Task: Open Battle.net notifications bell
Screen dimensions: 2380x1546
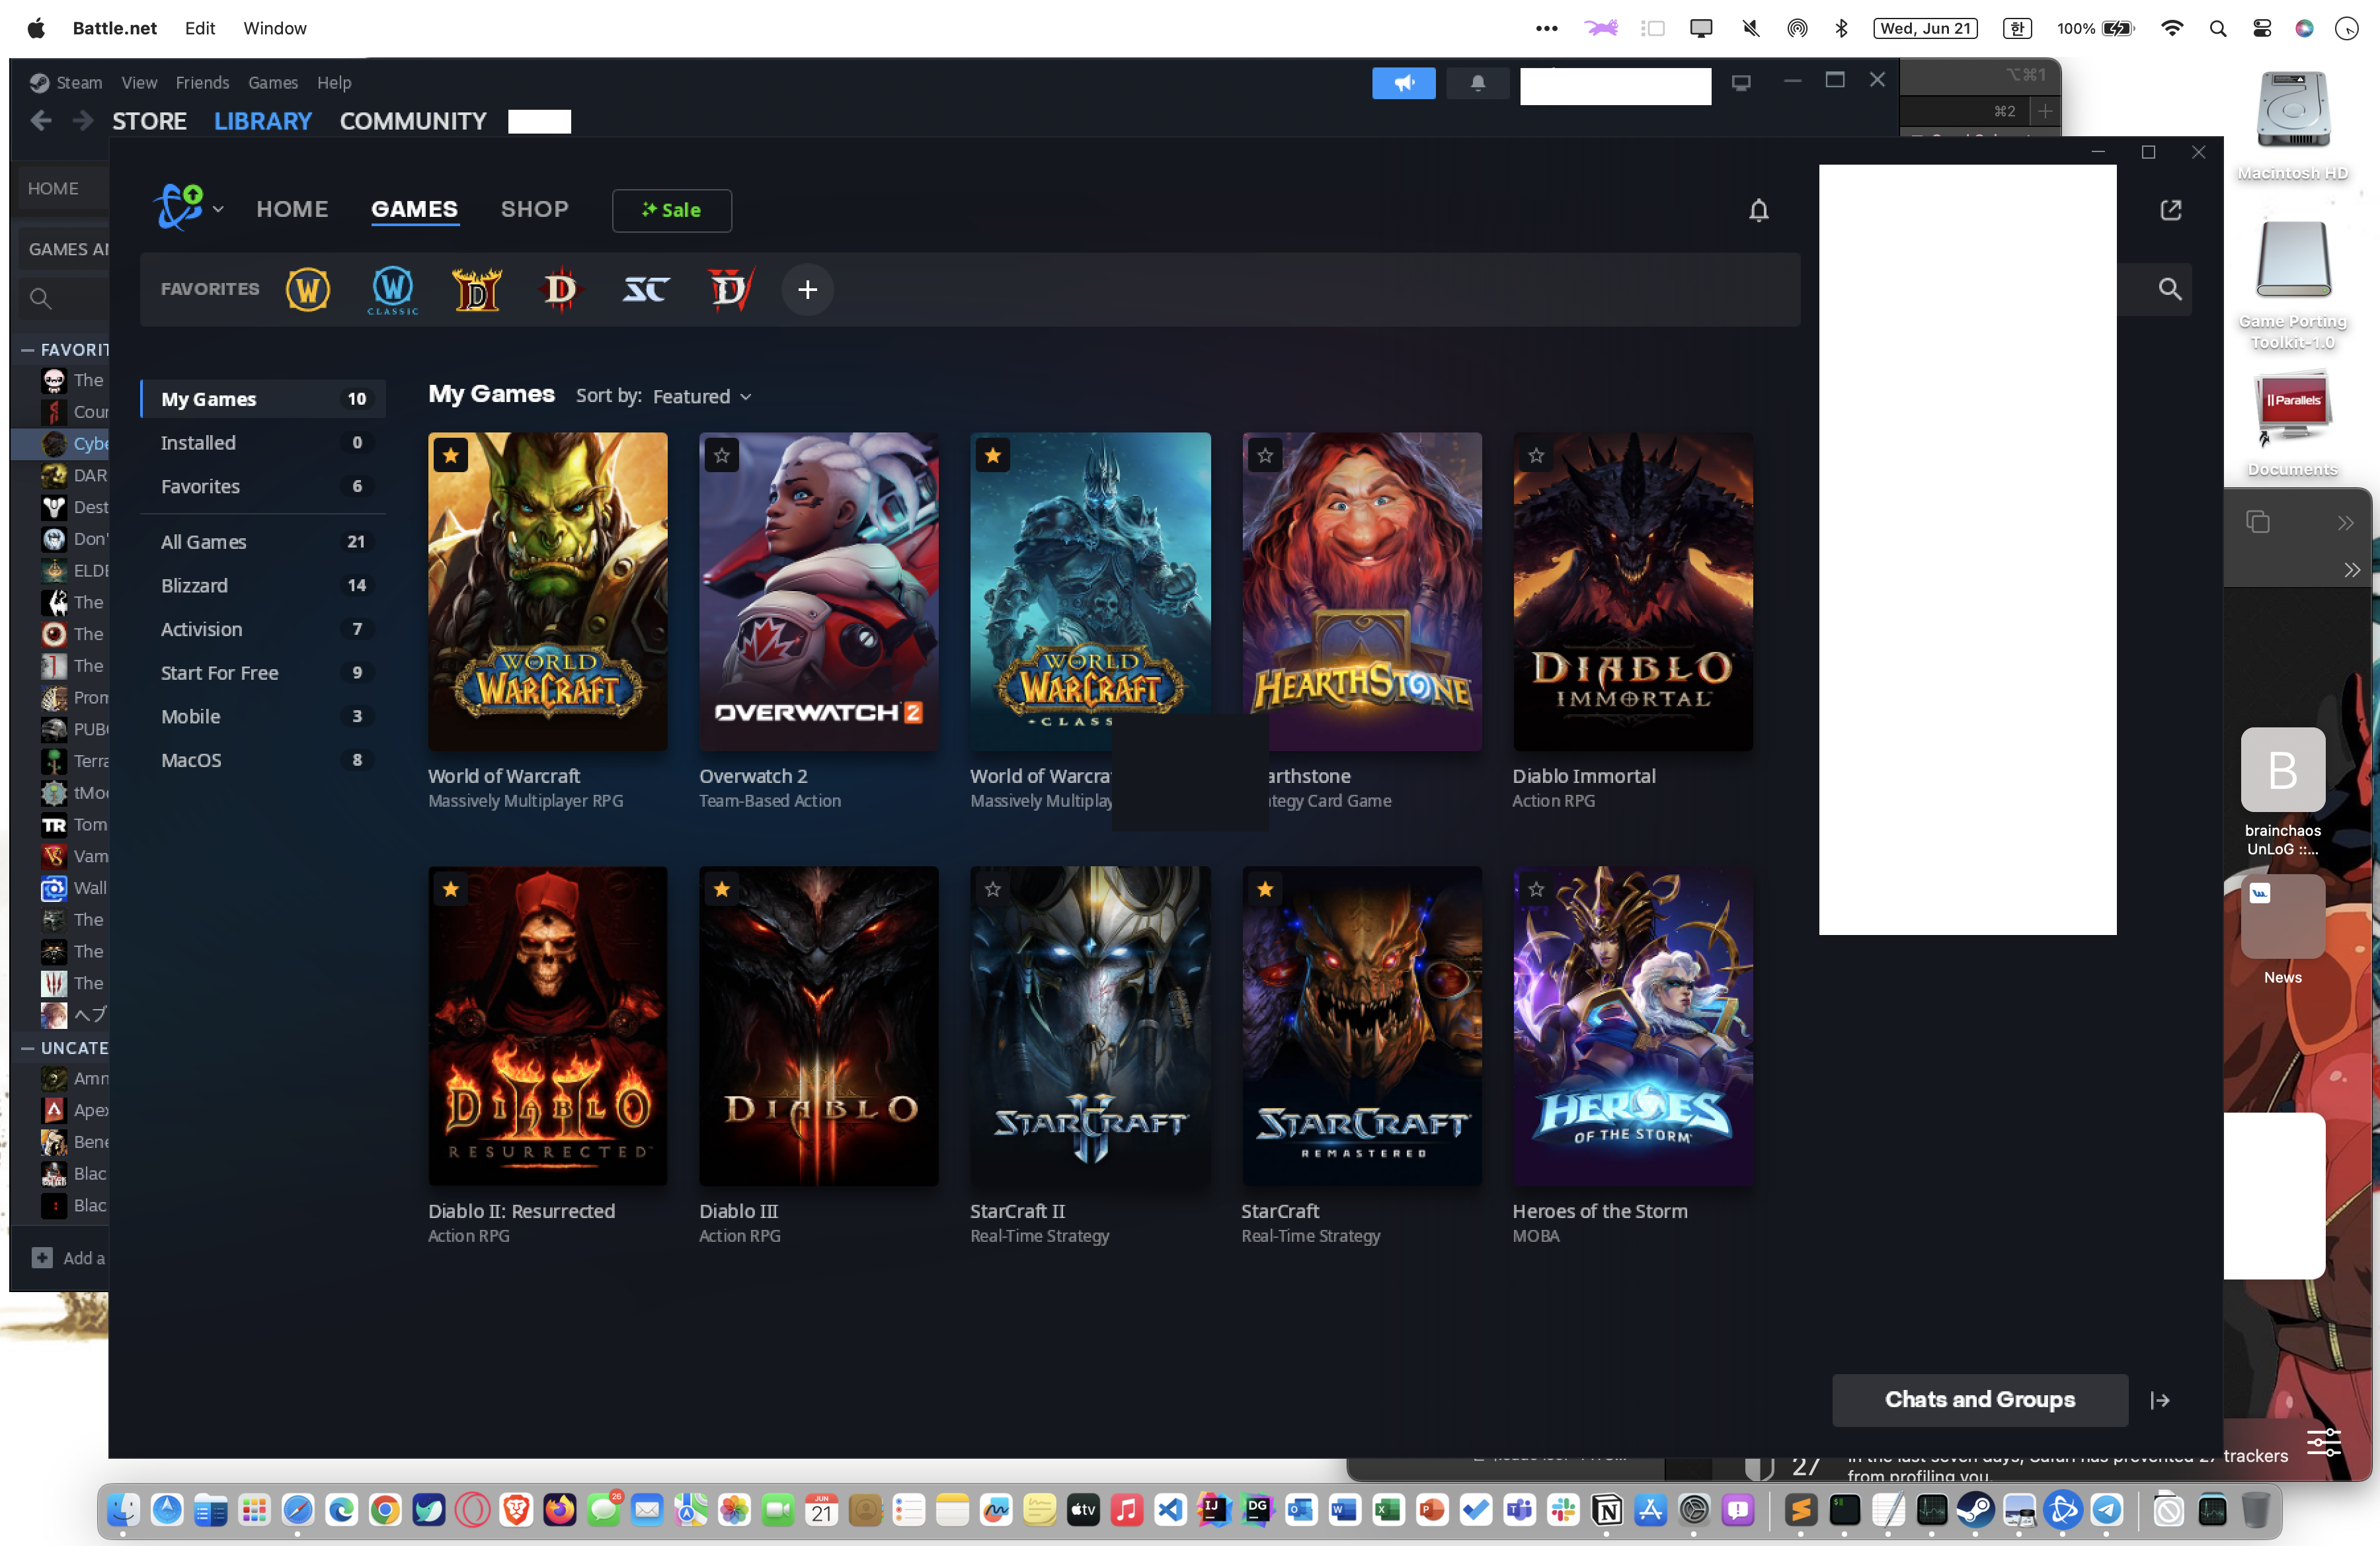Action: pos(1758,210)
